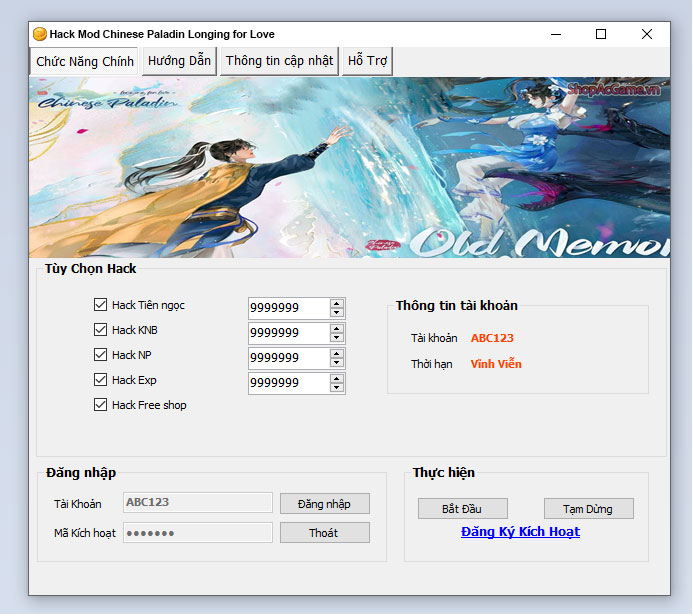Focus the Mã Kích hoạt password field

(198, 533)
